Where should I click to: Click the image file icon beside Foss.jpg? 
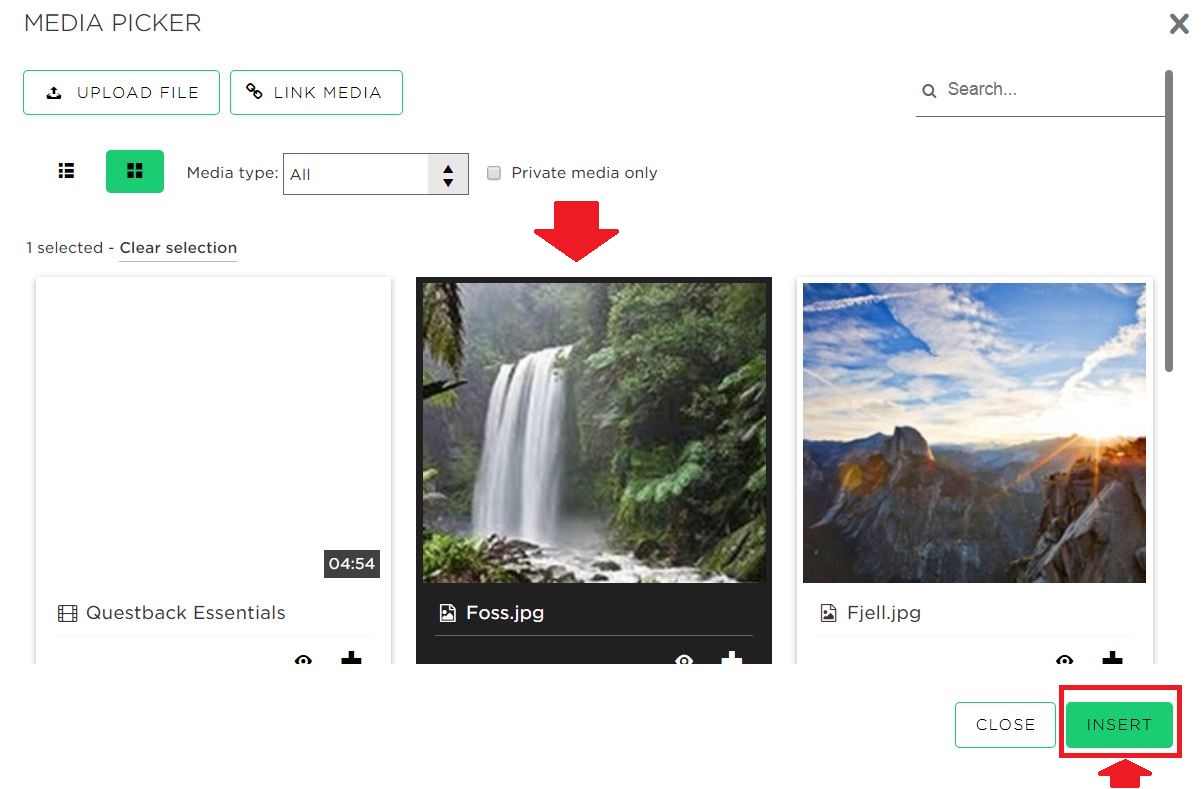click(447, 613)
